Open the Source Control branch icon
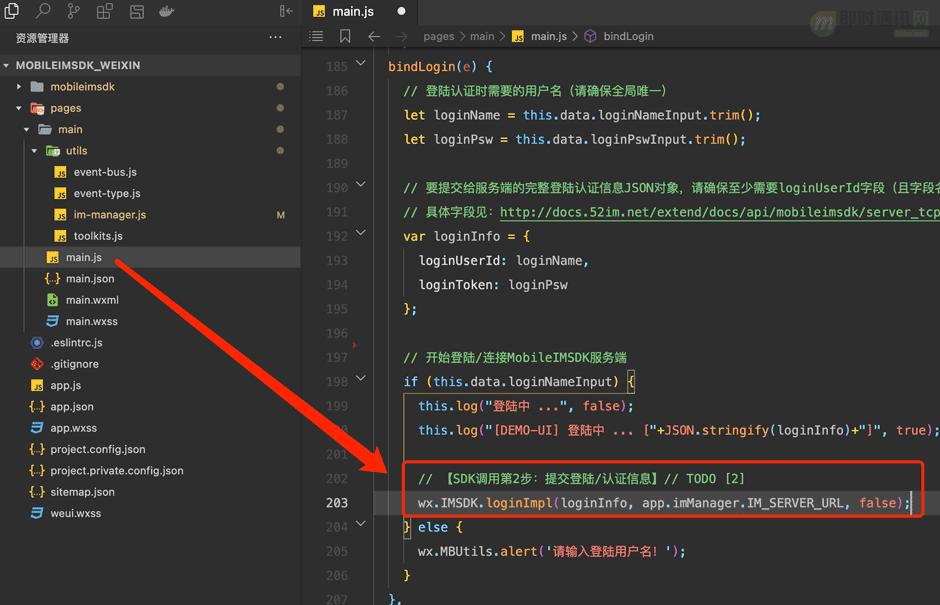The height and width of the screenshot is (605, 940). (74, 12)
